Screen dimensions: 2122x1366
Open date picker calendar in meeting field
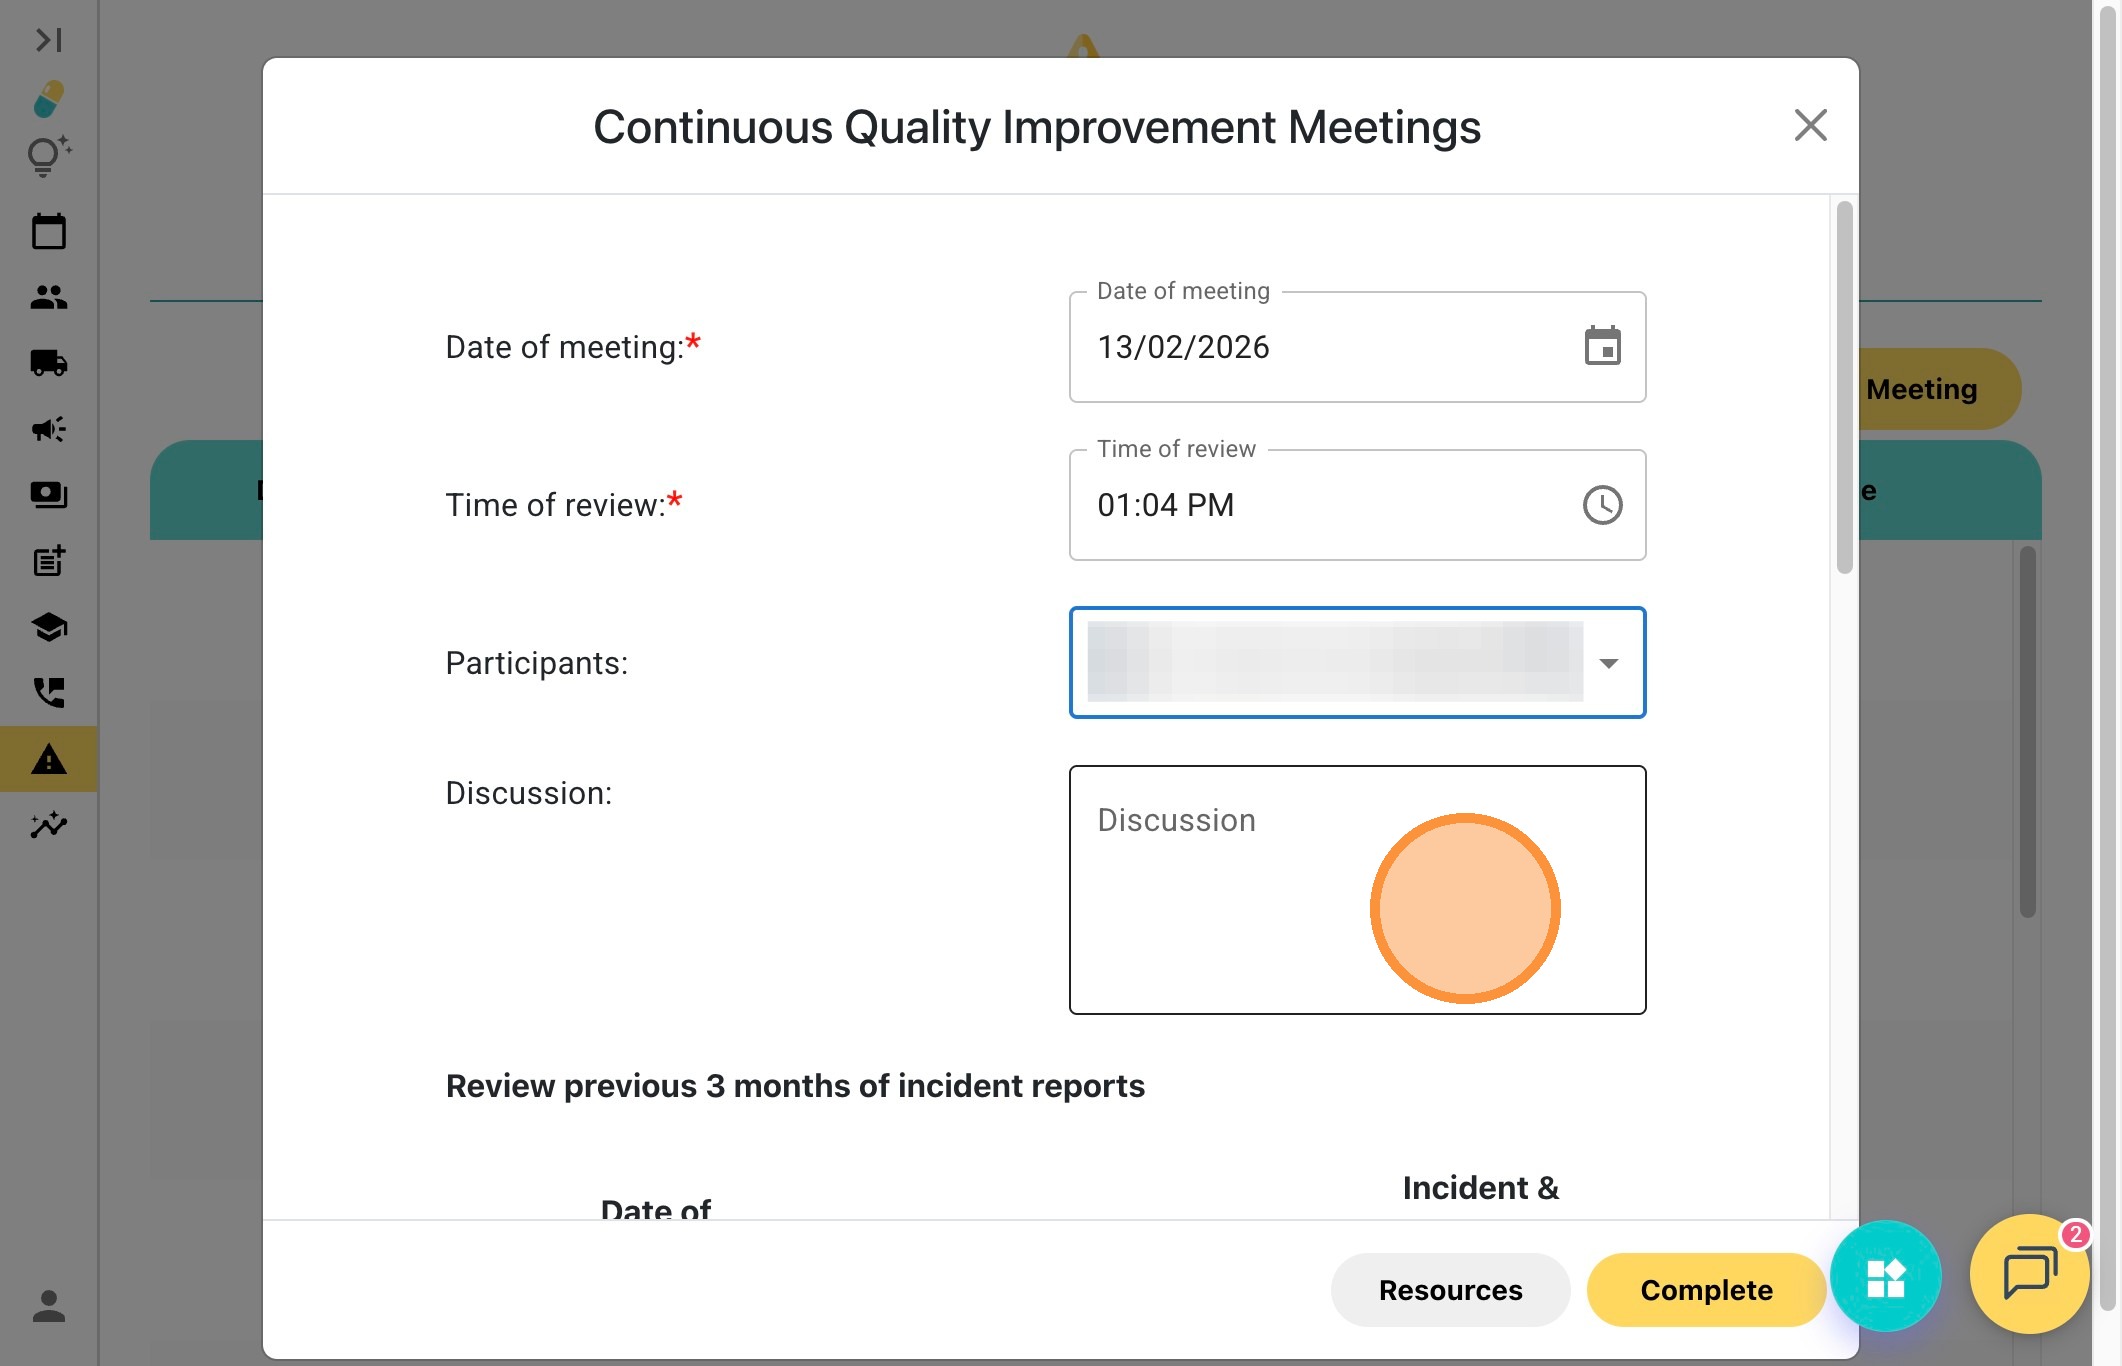[x=1602, y=347]
